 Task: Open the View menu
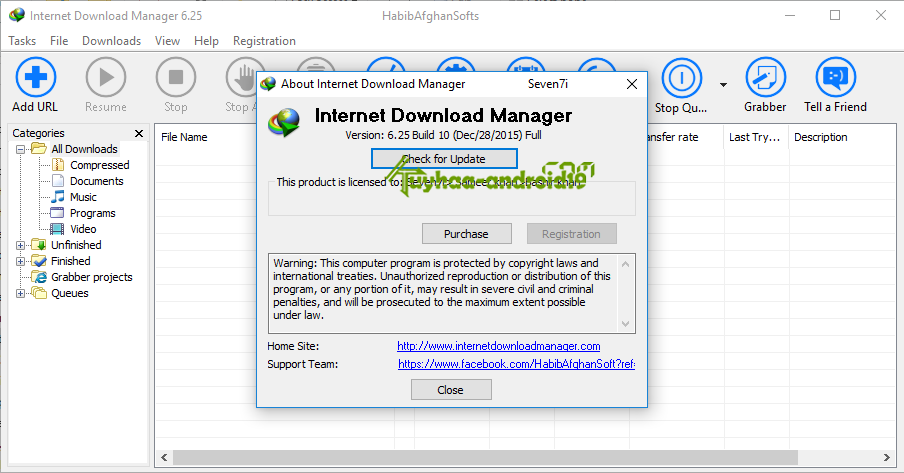(x=167, y=41)
